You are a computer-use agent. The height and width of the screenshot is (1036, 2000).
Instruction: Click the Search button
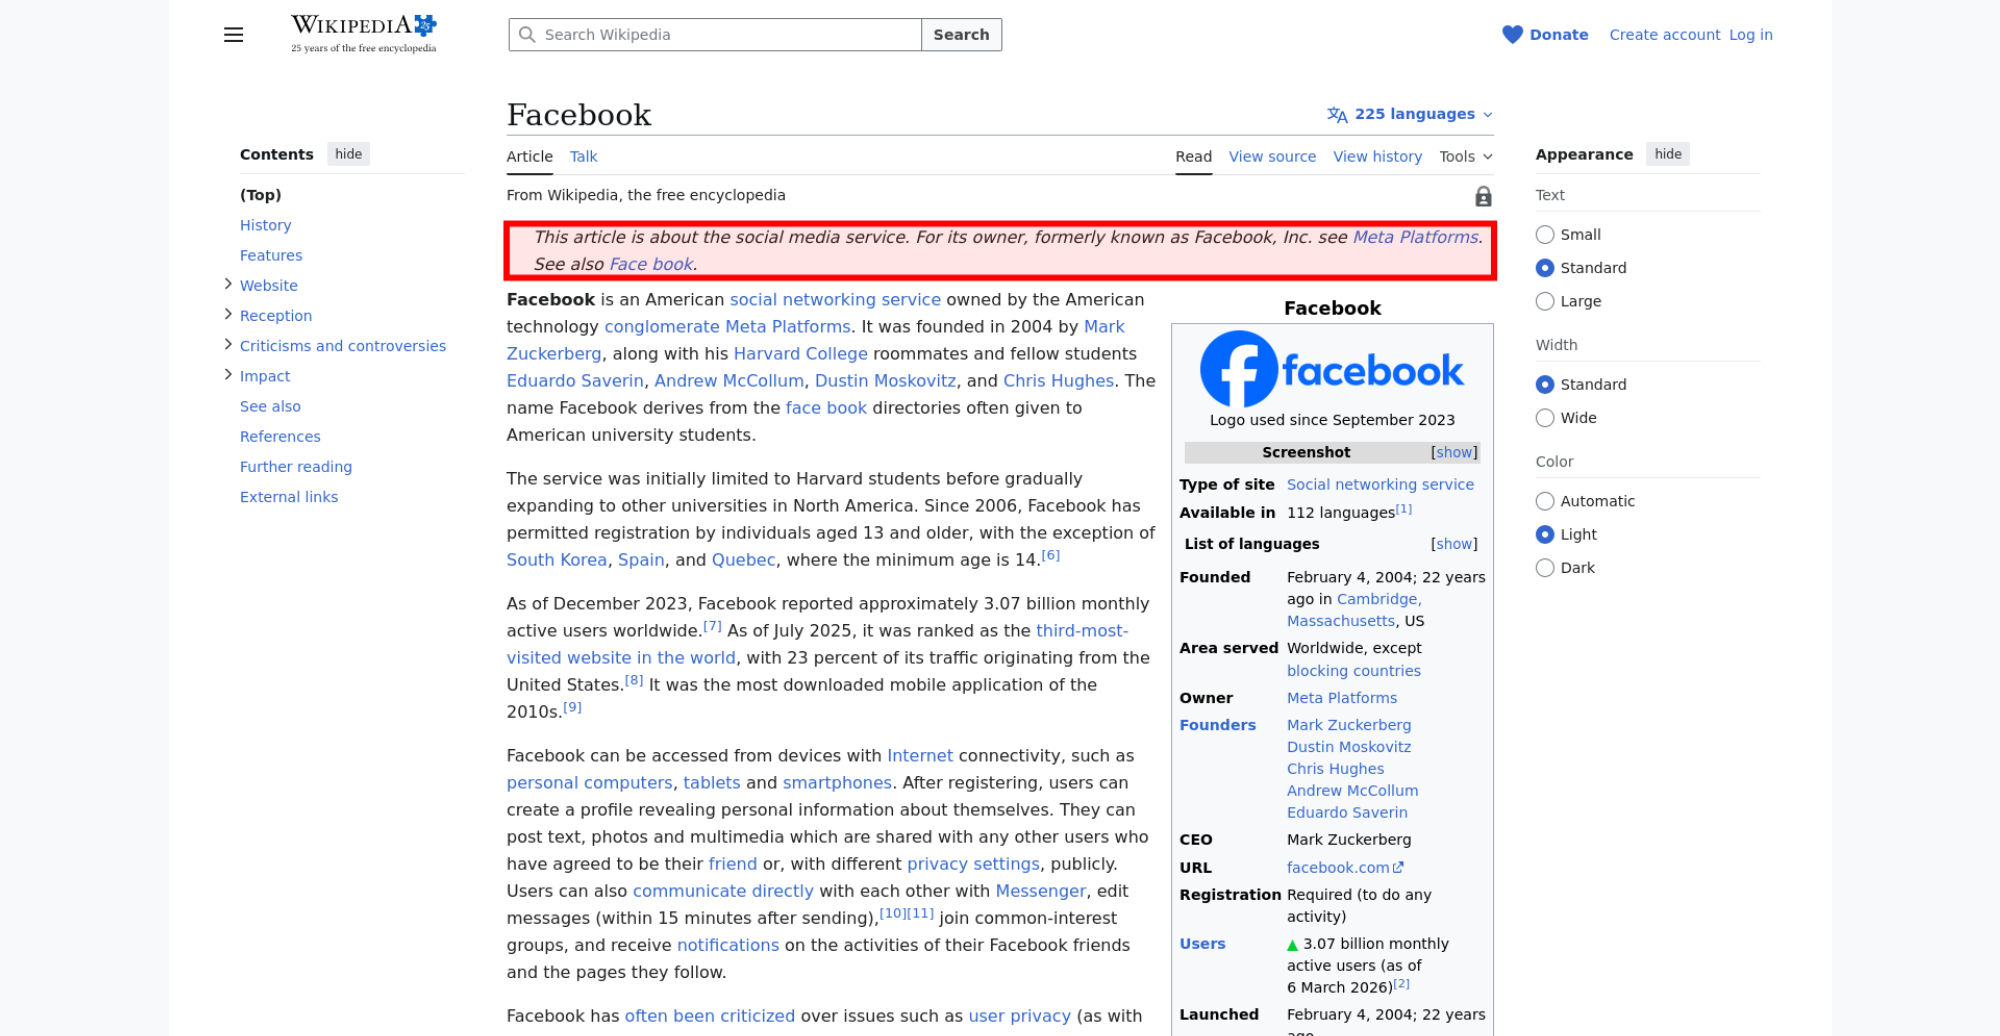coord(960,35)
